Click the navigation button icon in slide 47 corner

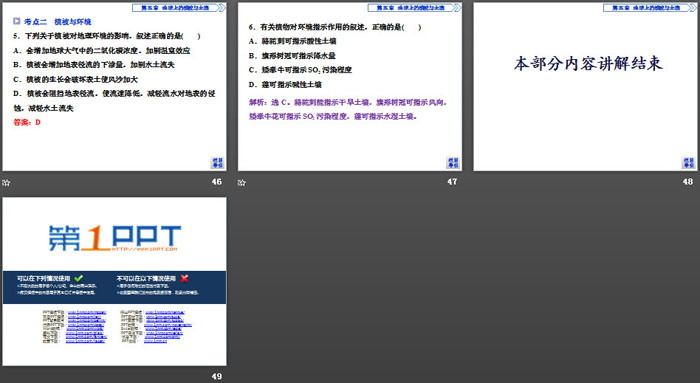(x=453, y=162)
